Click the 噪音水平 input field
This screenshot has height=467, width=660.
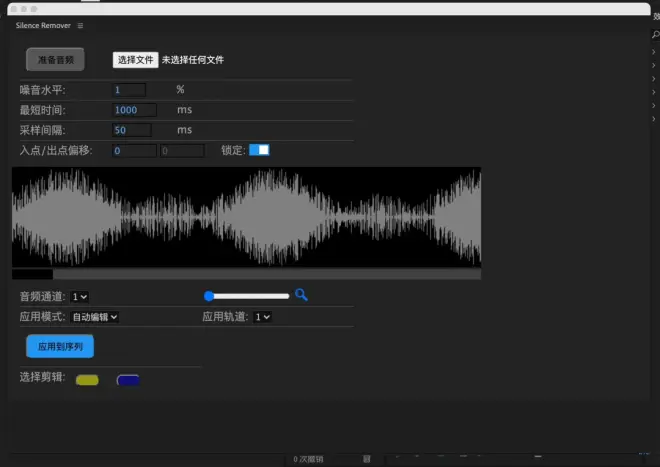(x=130, y=90)
